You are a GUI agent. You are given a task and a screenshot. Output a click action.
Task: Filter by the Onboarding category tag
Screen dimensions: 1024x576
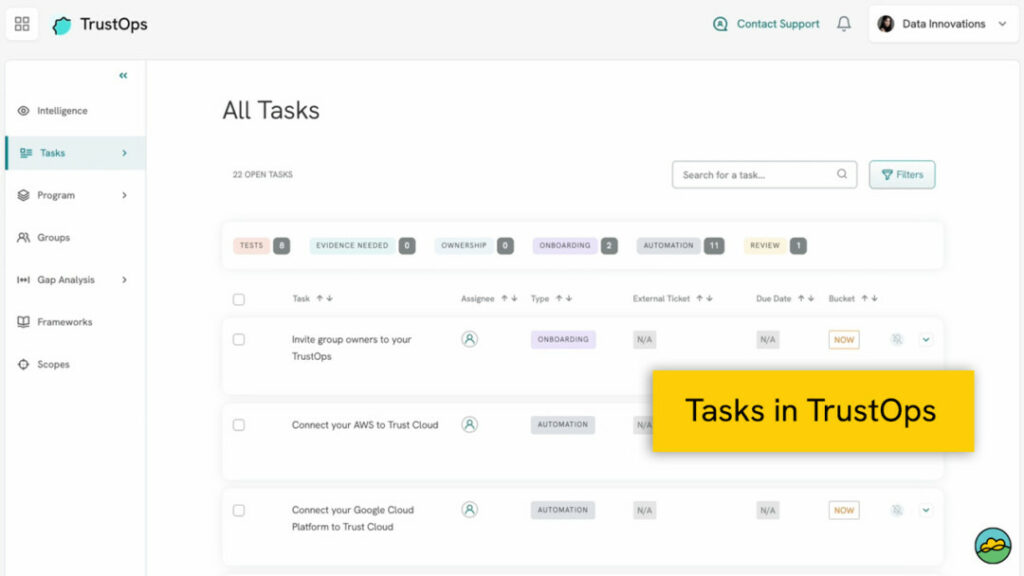tap(565, 246)
